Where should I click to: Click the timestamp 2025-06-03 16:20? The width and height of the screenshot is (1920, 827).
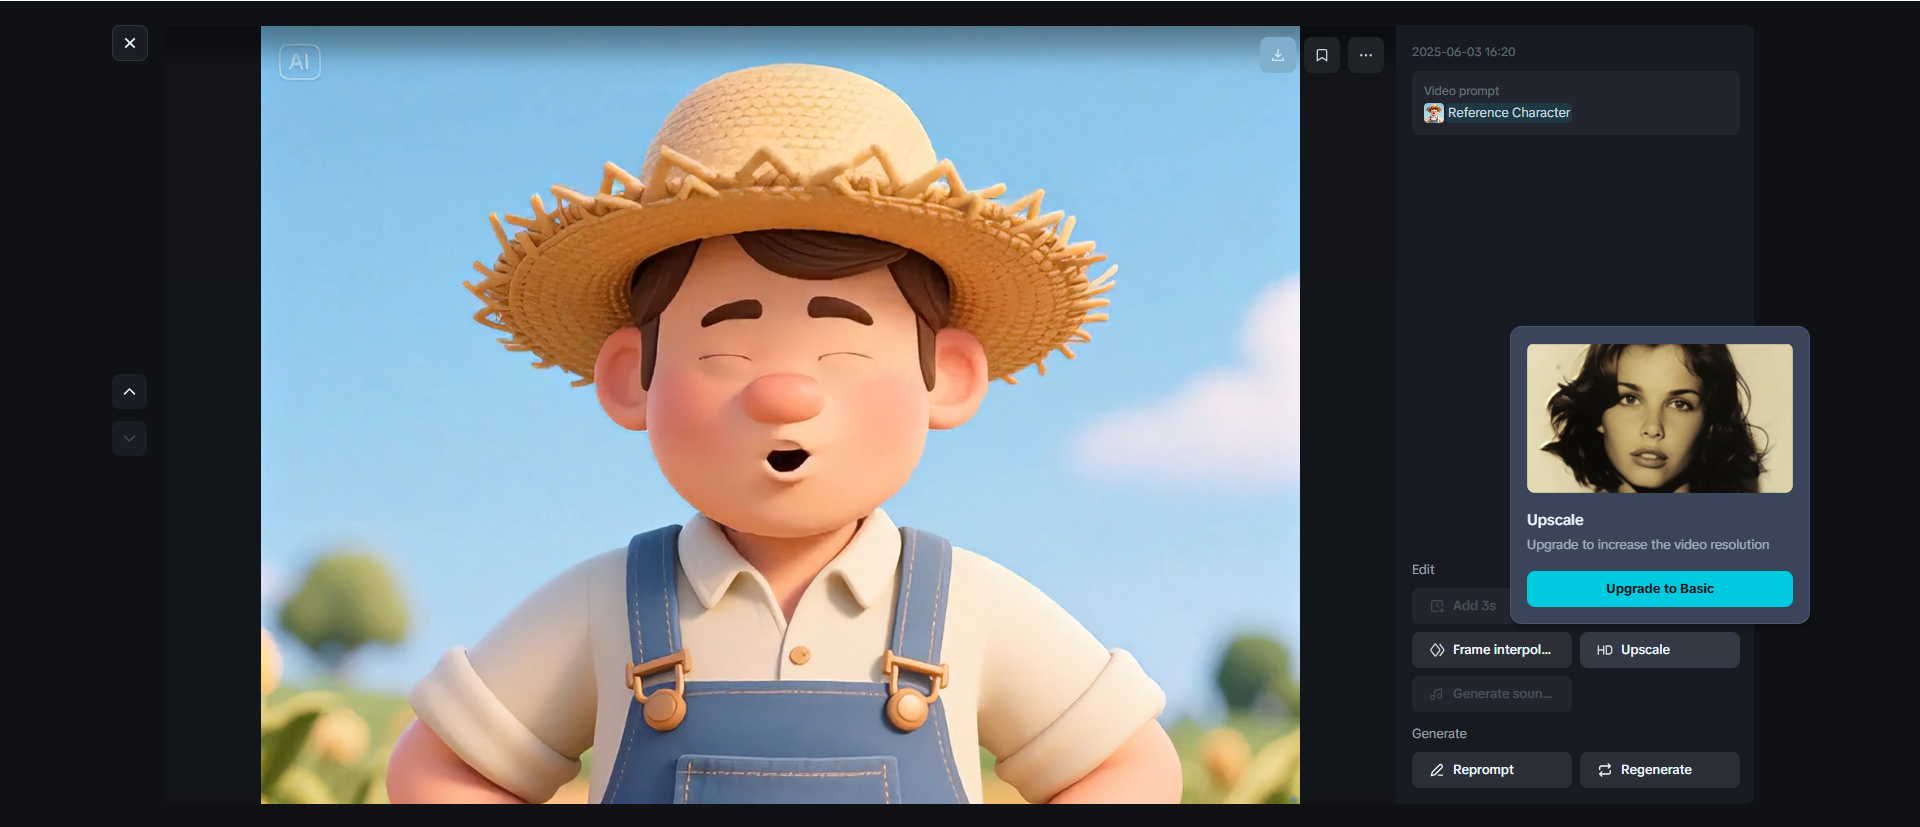point(1463,52)
